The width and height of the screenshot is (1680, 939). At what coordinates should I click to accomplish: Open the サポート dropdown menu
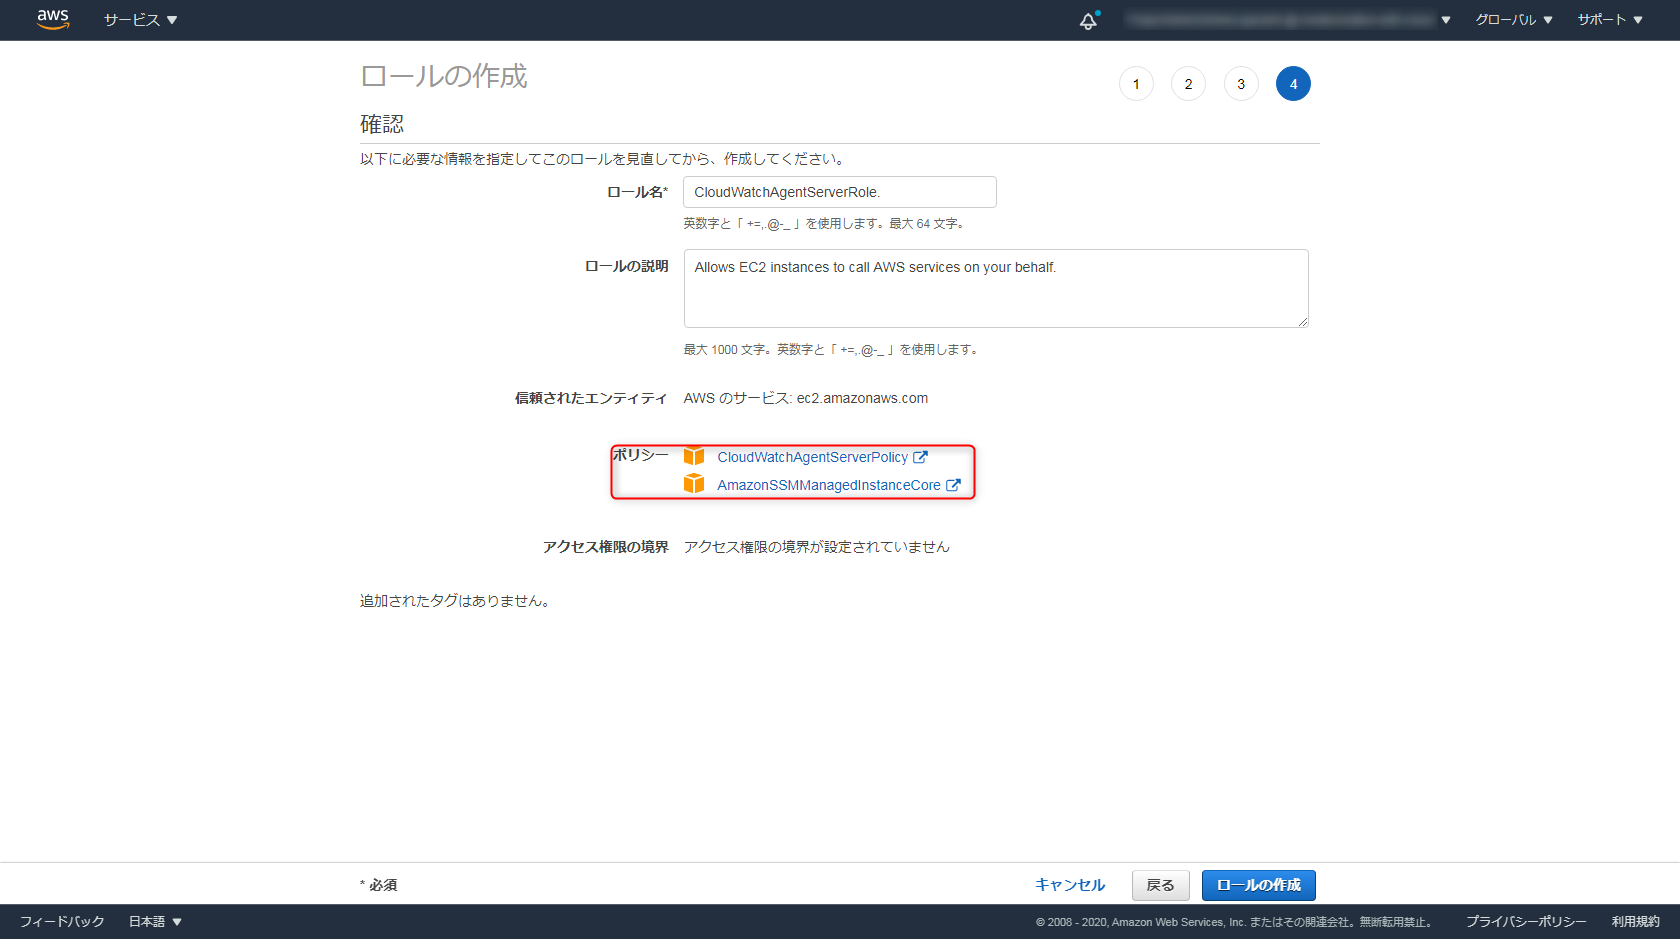point(1610,20)
